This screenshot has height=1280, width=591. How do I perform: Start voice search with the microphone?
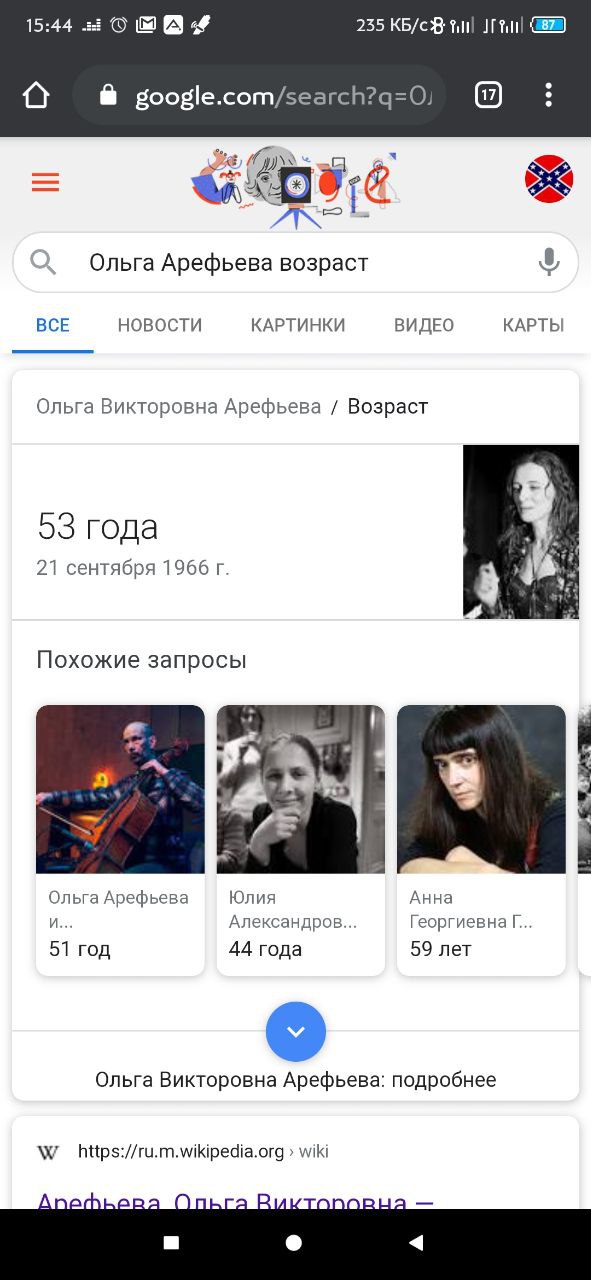(549, 262)
